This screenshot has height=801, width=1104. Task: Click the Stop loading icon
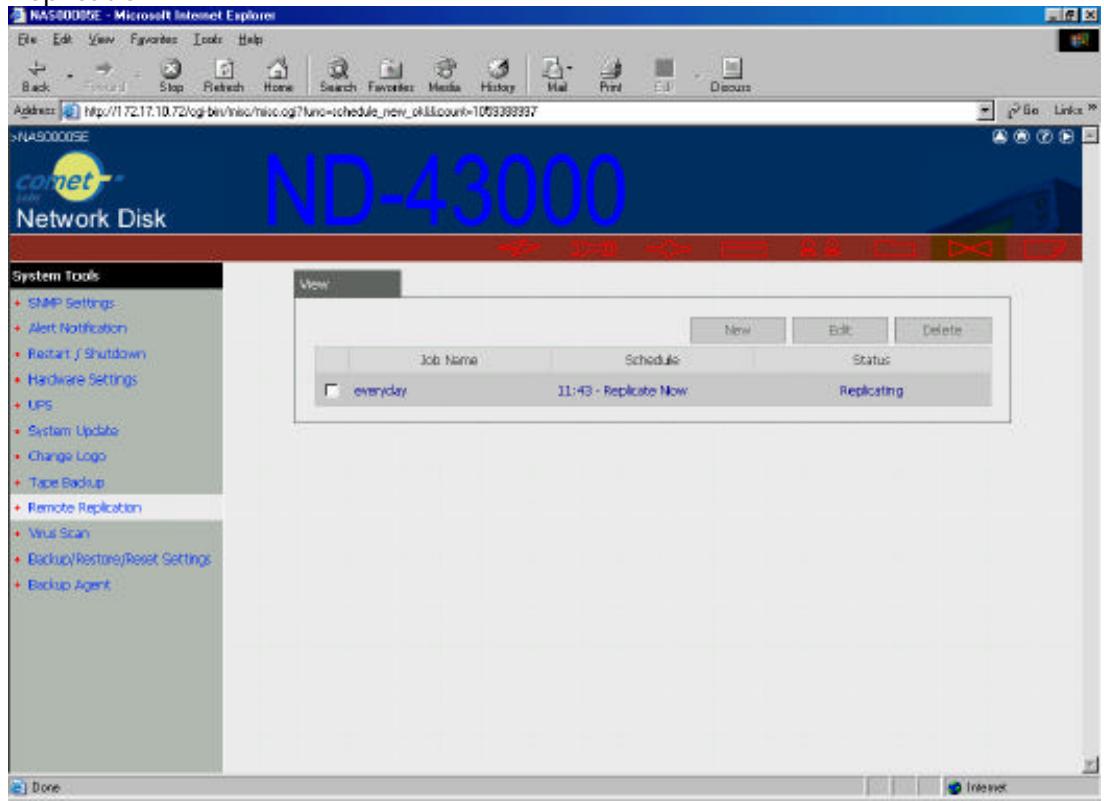coord(171,76)
